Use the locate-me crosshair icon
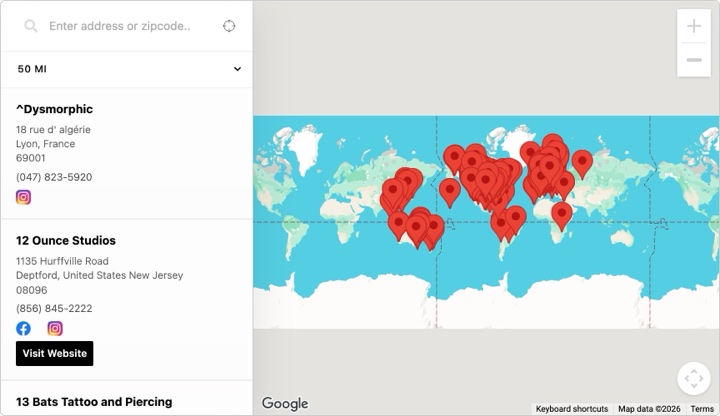This screenshot has width=720, height=416. [229, 26]
